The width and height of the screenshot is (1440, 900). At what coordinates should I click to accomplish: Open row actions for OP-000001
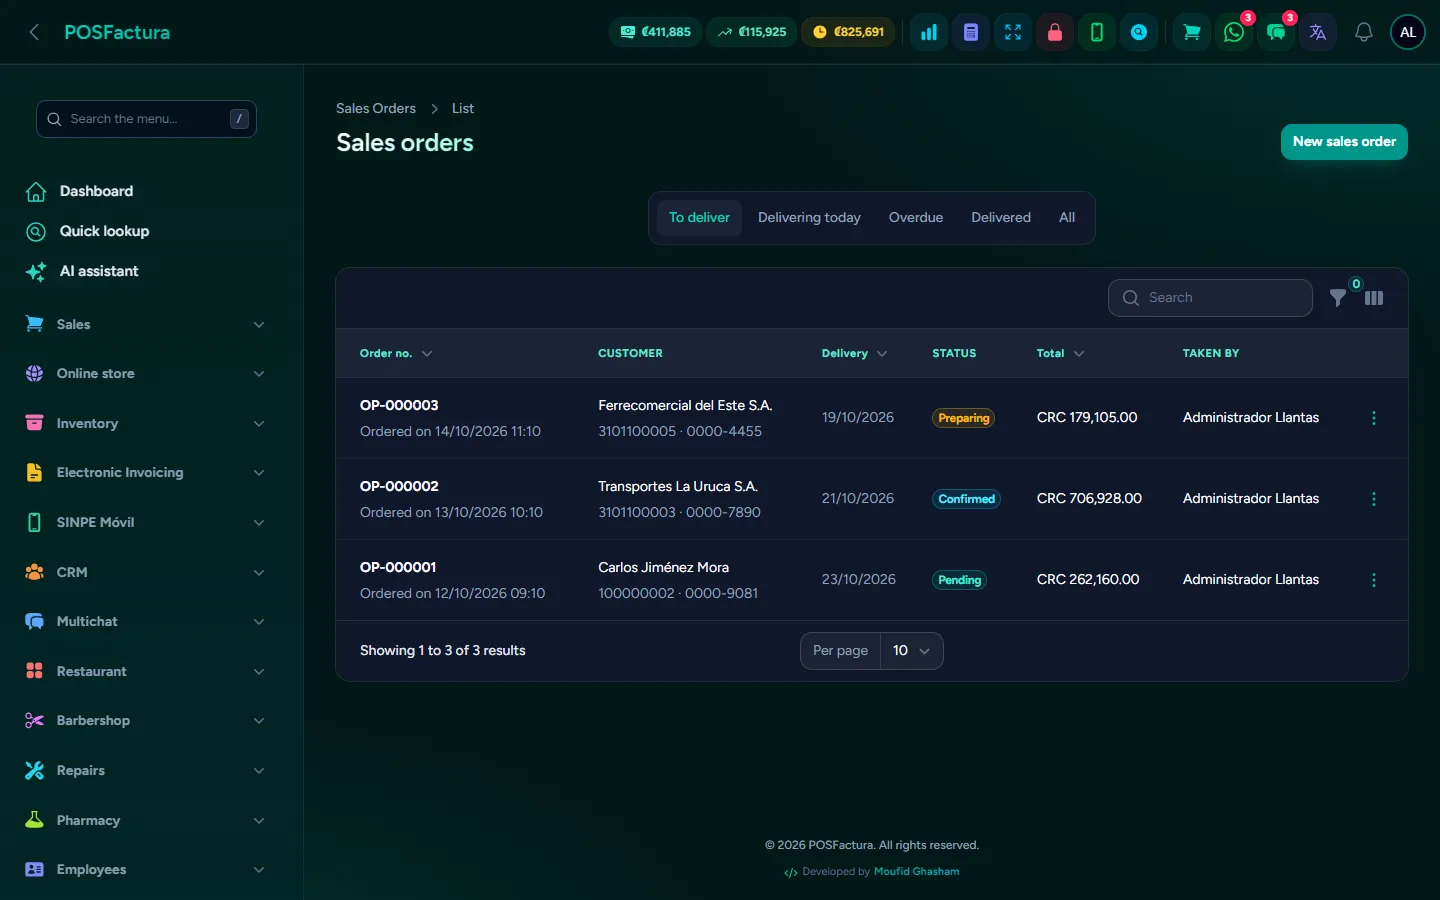point(1374,580)
